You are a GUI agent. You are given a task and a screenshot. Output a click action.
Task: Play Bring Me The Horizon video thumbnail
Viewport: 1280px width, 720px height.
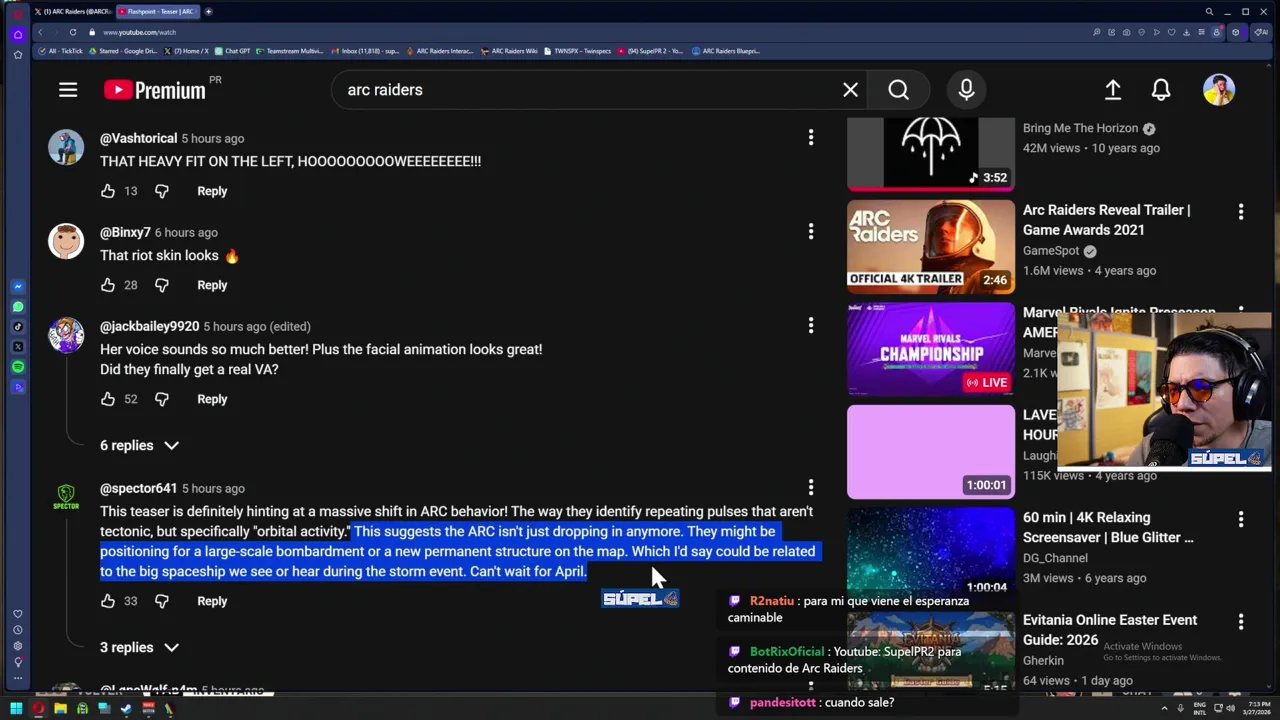(x=931, y=153)
